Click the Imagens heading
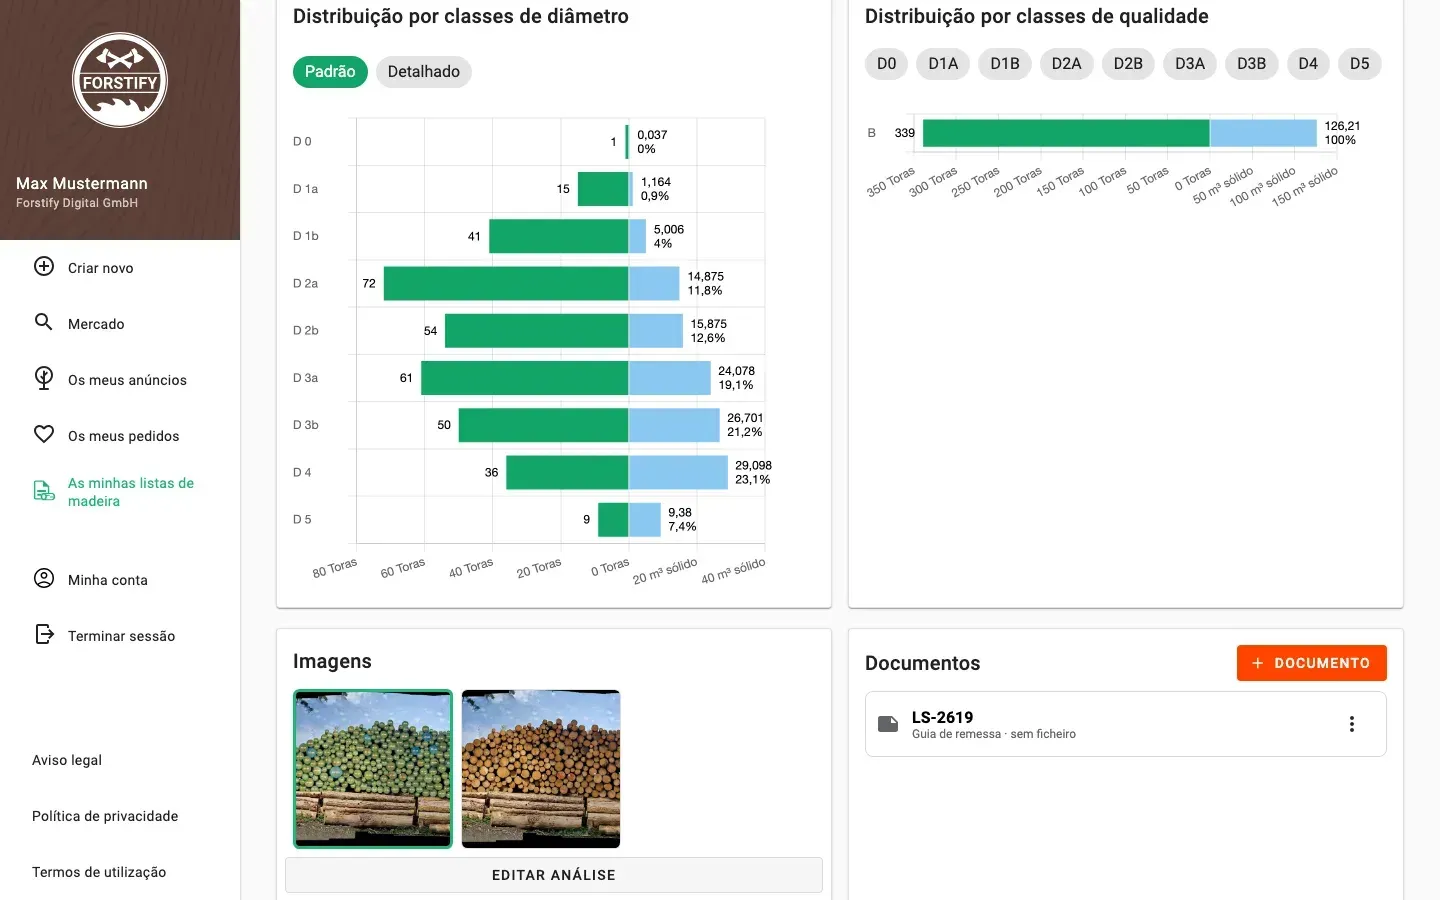The width and height of the screenshot is (1440, 900). pos(332,661)
